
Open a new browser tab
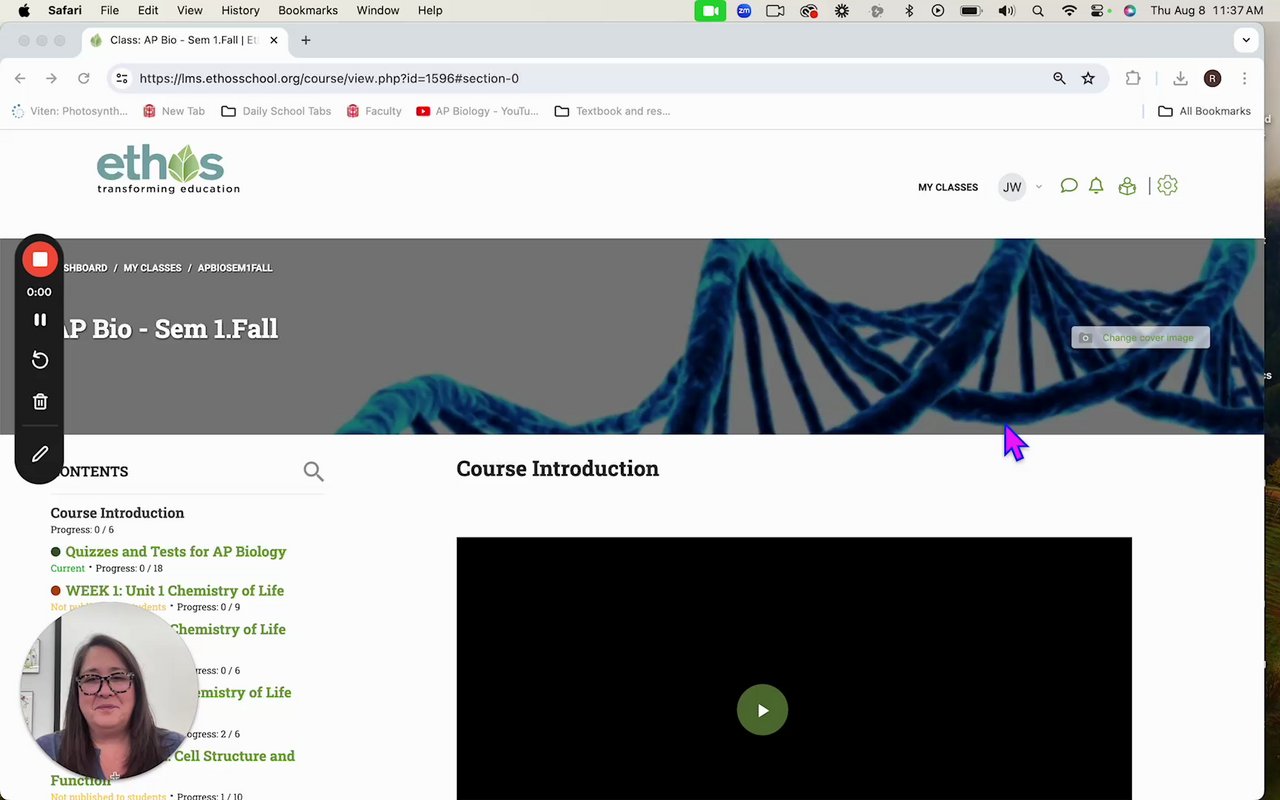coord(306,40)
